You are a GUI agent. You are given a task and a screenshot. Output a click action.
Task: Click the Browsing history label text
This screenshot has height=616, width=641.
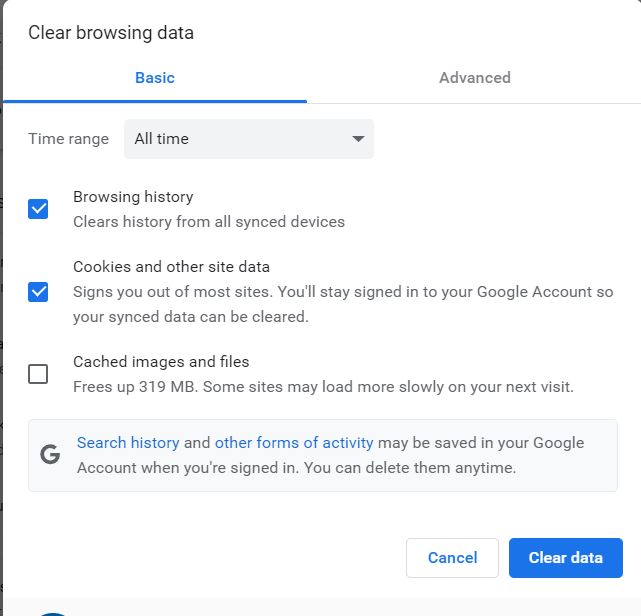tap(133, 197)
